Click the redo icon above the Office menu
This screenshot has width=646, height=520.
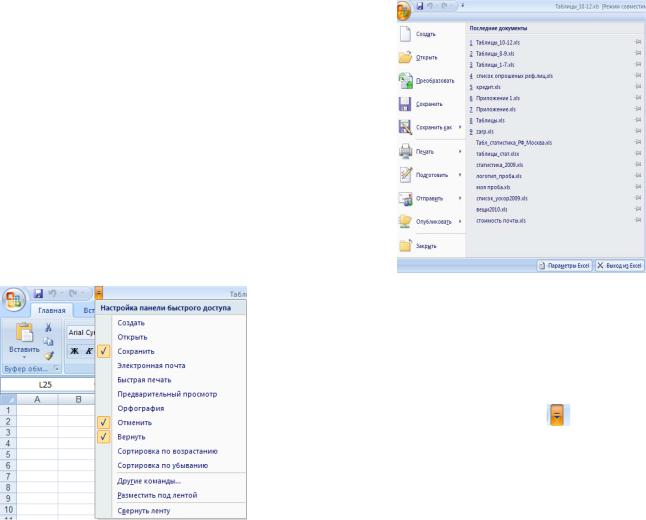(x=445, y=6)
